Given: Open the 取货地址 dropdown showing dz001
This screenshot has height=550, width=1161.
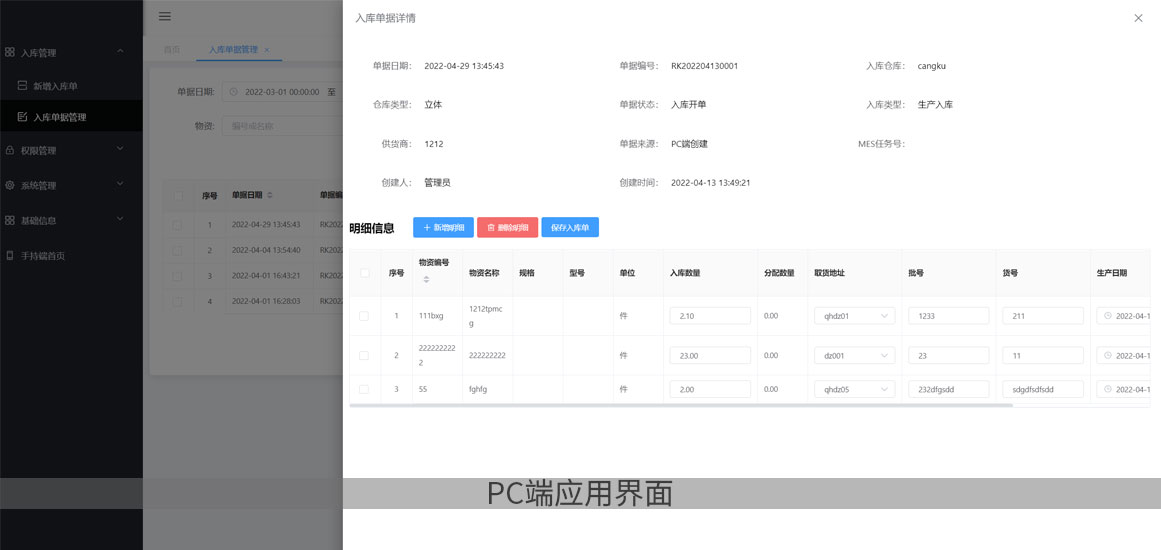Looking at the screenshot, I should pyautogui.click(x=855, y=355).
